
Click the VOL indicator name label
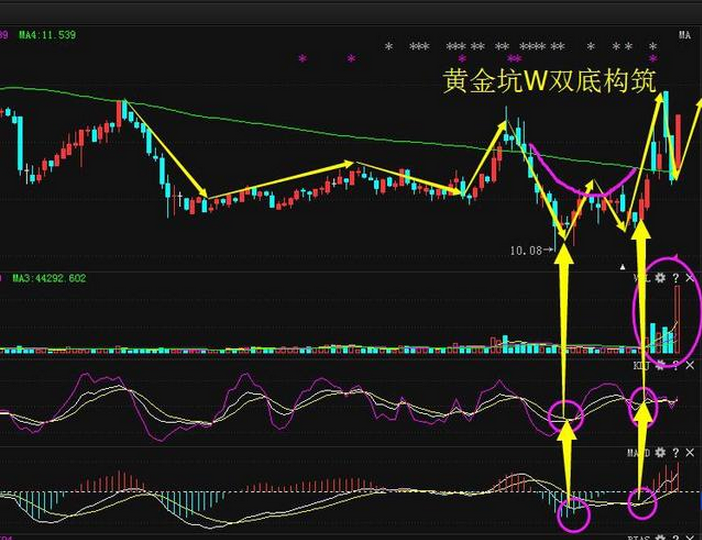click(x=641, y=278)
